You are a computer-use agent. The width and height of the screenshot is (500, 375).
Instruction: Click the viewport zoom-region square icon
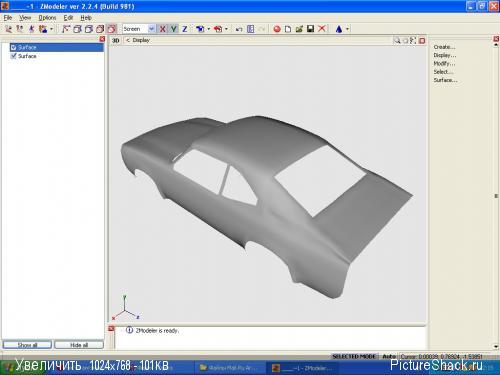coord(405,41)
